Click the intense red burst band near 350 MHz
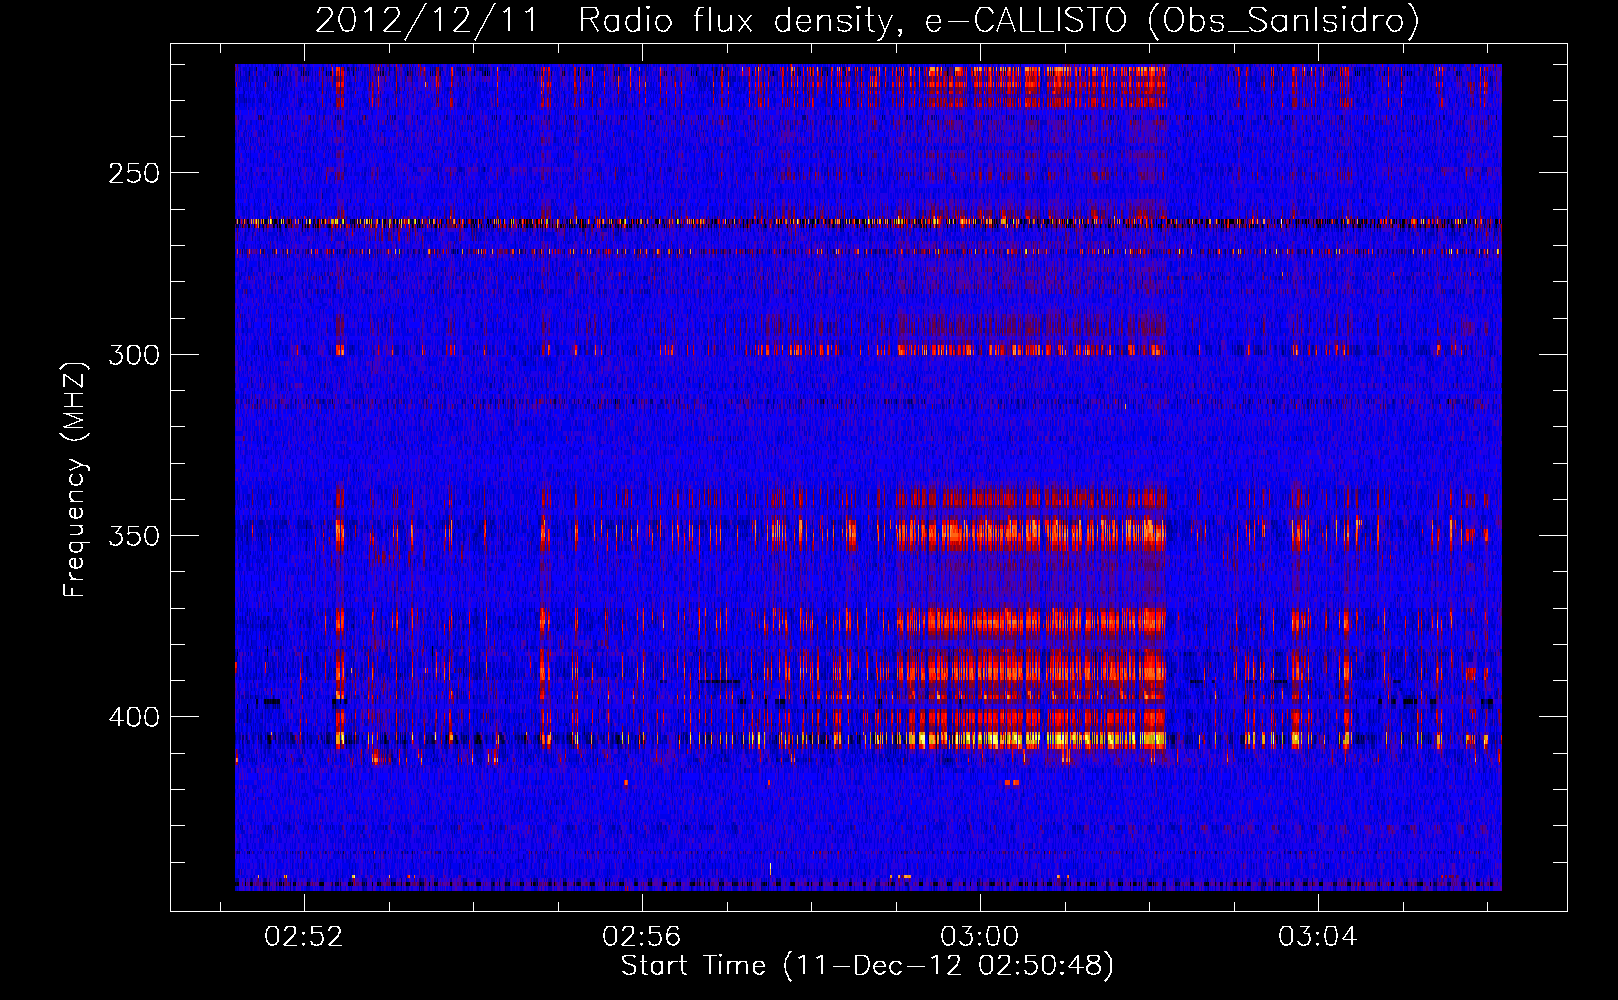 (x=1030, y=534)
